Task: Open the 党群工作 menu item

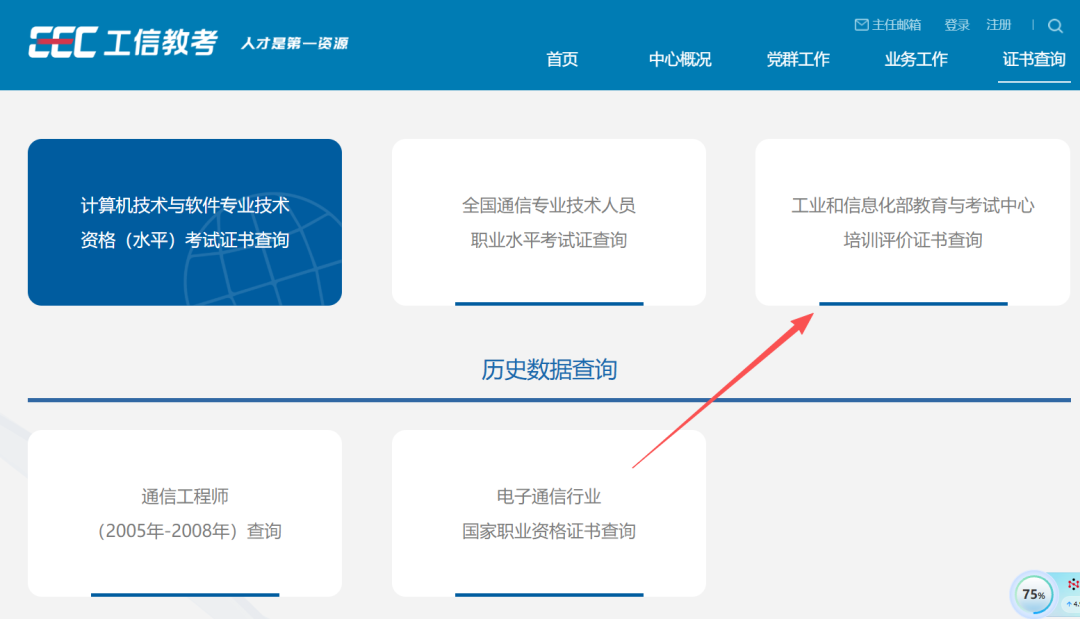Action: click(798, 59)
